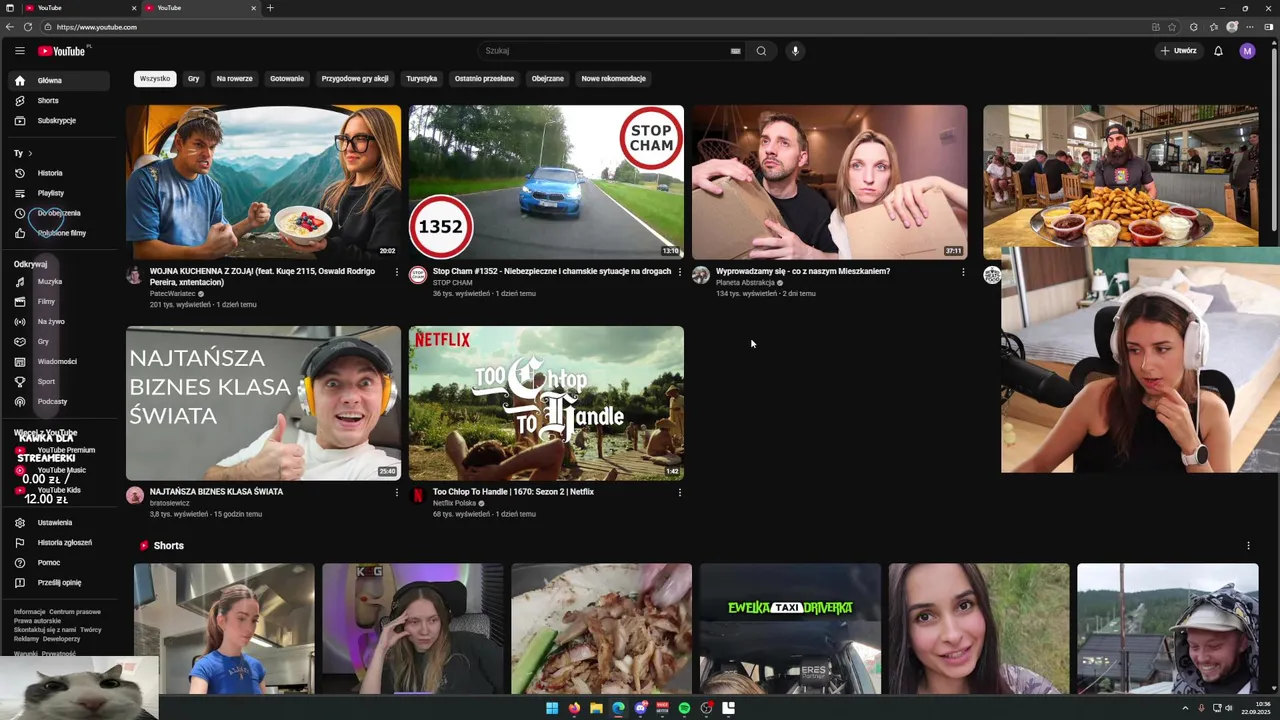
Task: Open Spotify from the taskbar
Action: click(x=684, y=708)
